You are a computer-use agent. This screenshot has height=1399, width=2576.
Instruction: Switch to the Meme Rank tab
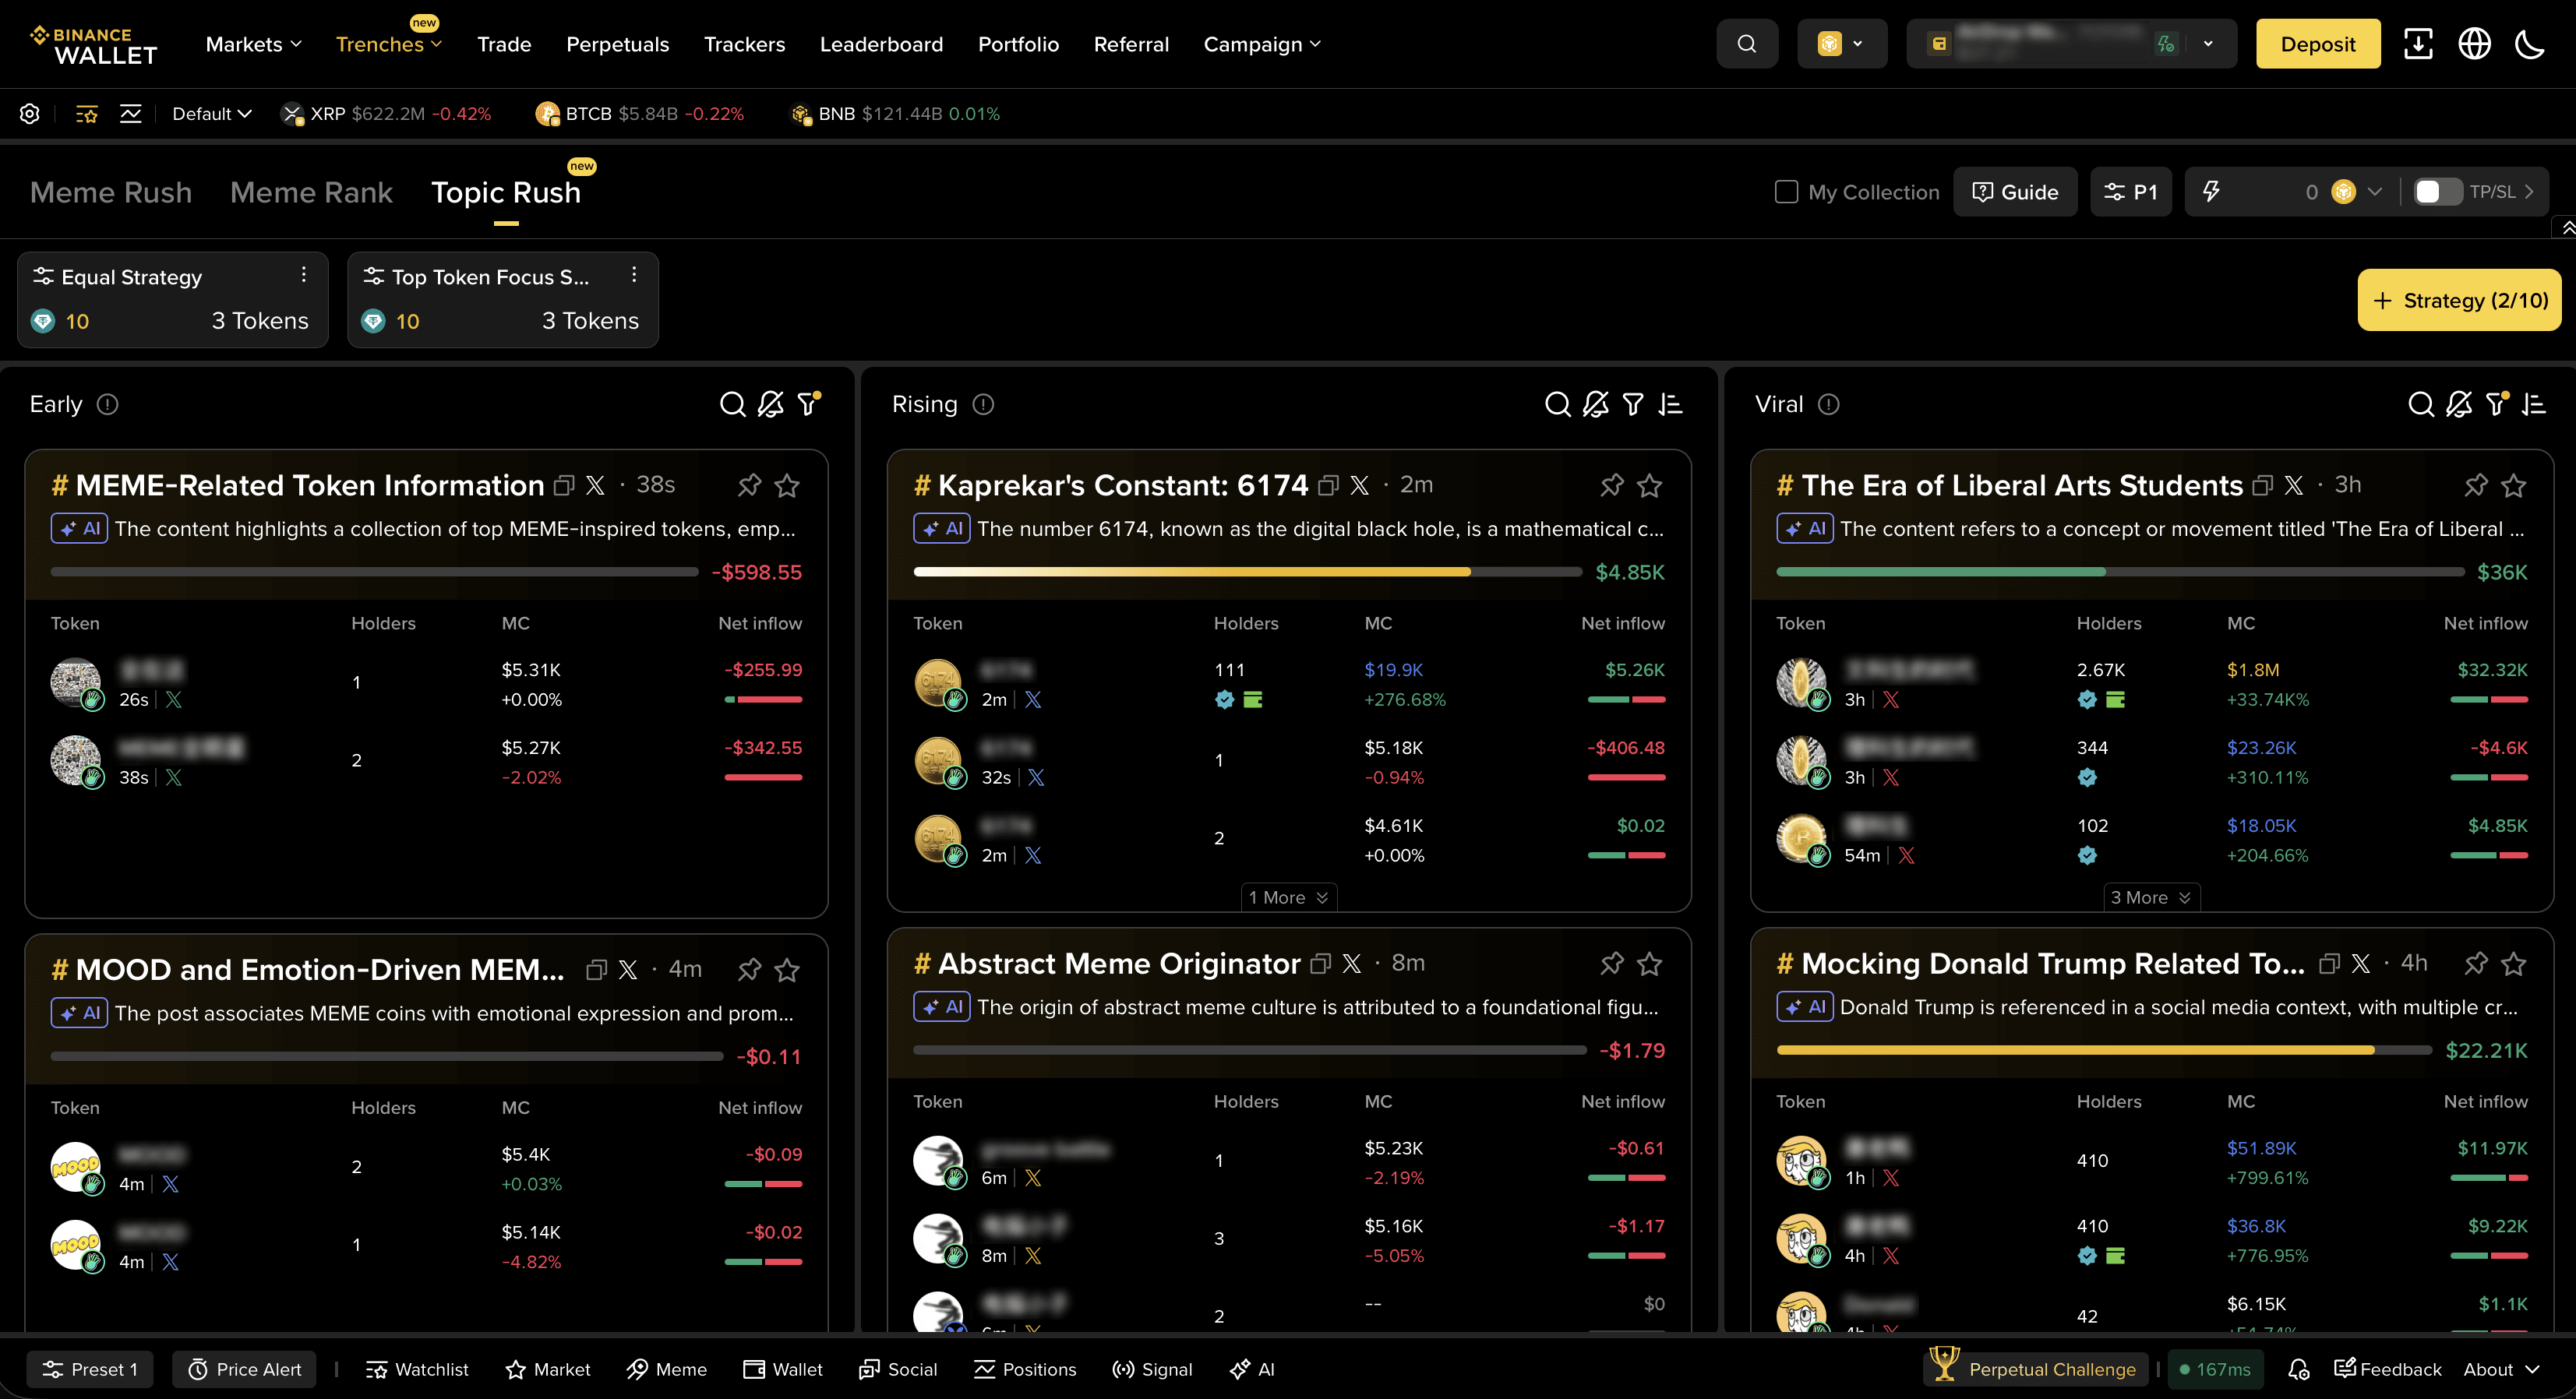(x=311, y=192)
